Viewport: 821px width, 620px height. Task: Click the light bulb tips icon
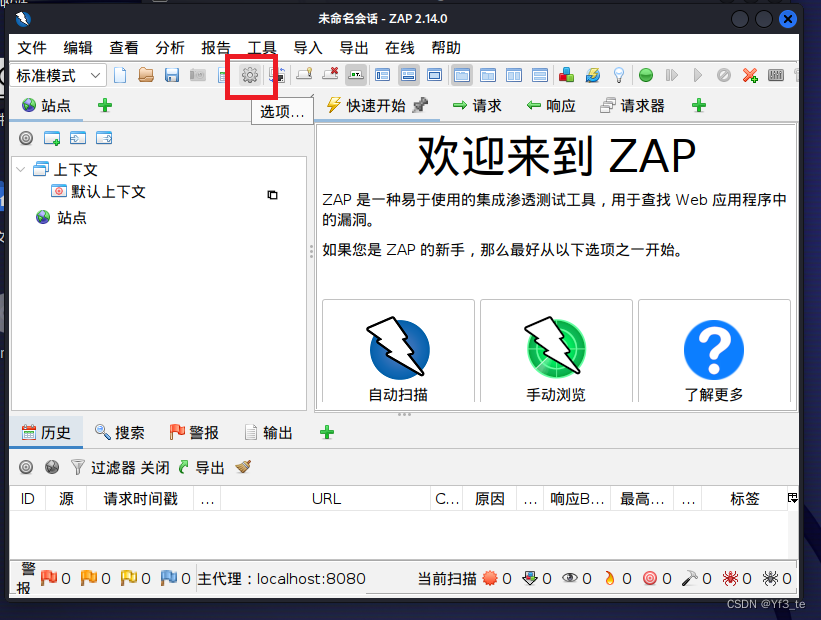coord(619,75)
